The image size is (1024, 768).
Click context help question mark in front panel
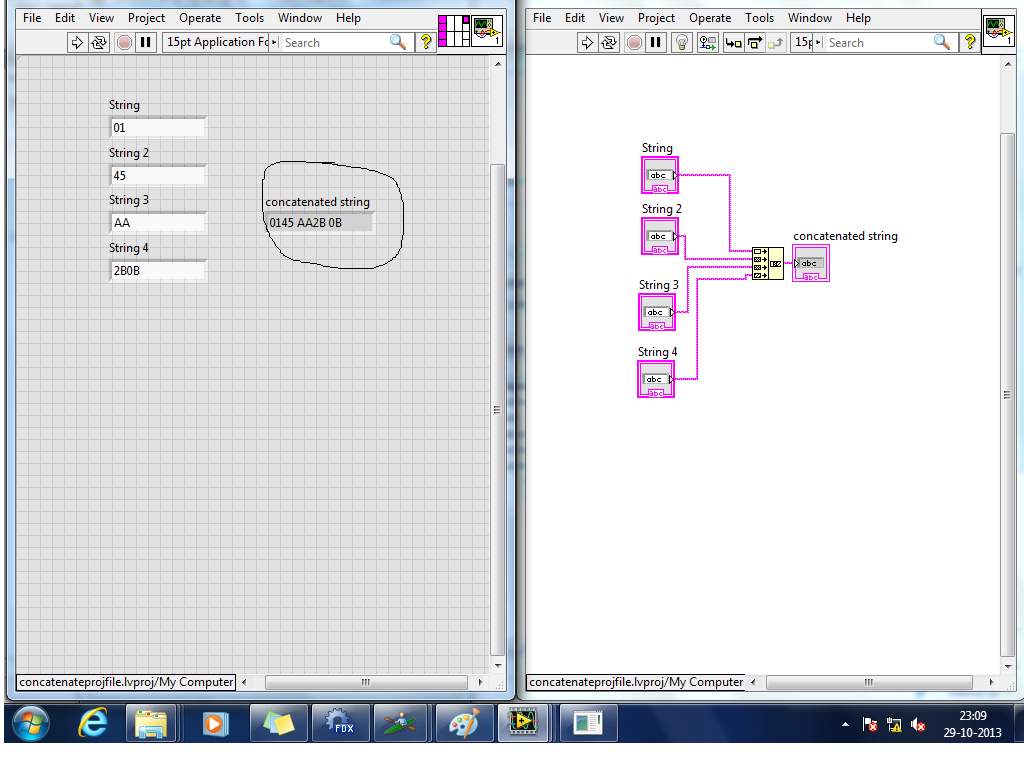click(x=425, y=42)
